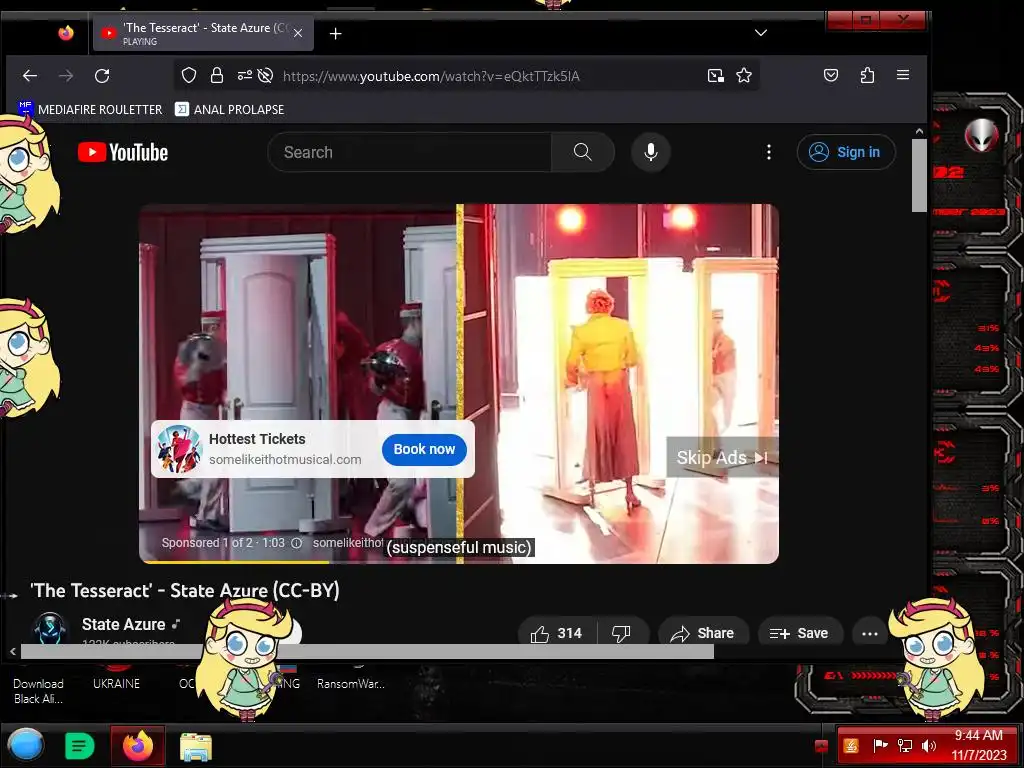Reload the page with the refresh icon
Viewport: 1024px width, 768px height.
(x=102, y=76)
